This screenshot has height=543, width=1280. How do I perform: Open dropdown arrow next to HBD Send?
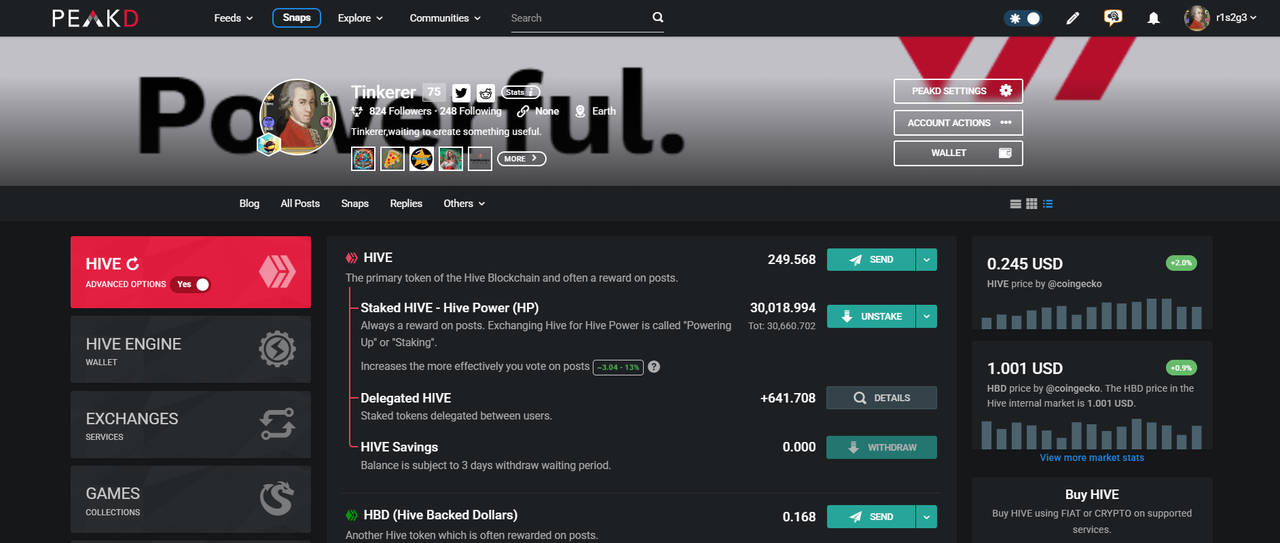click(926, 517)
